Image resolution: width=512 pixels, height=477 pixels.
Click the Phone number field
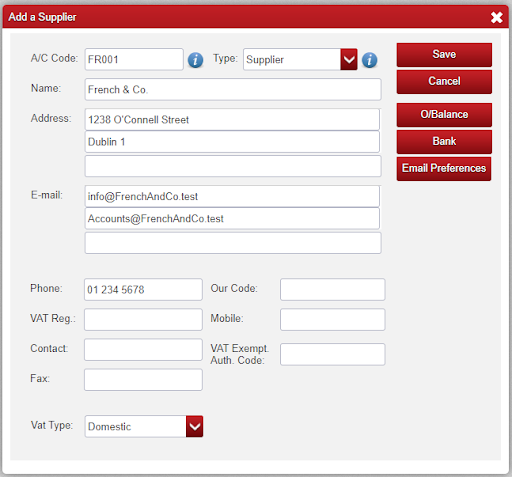coord(143,289)
